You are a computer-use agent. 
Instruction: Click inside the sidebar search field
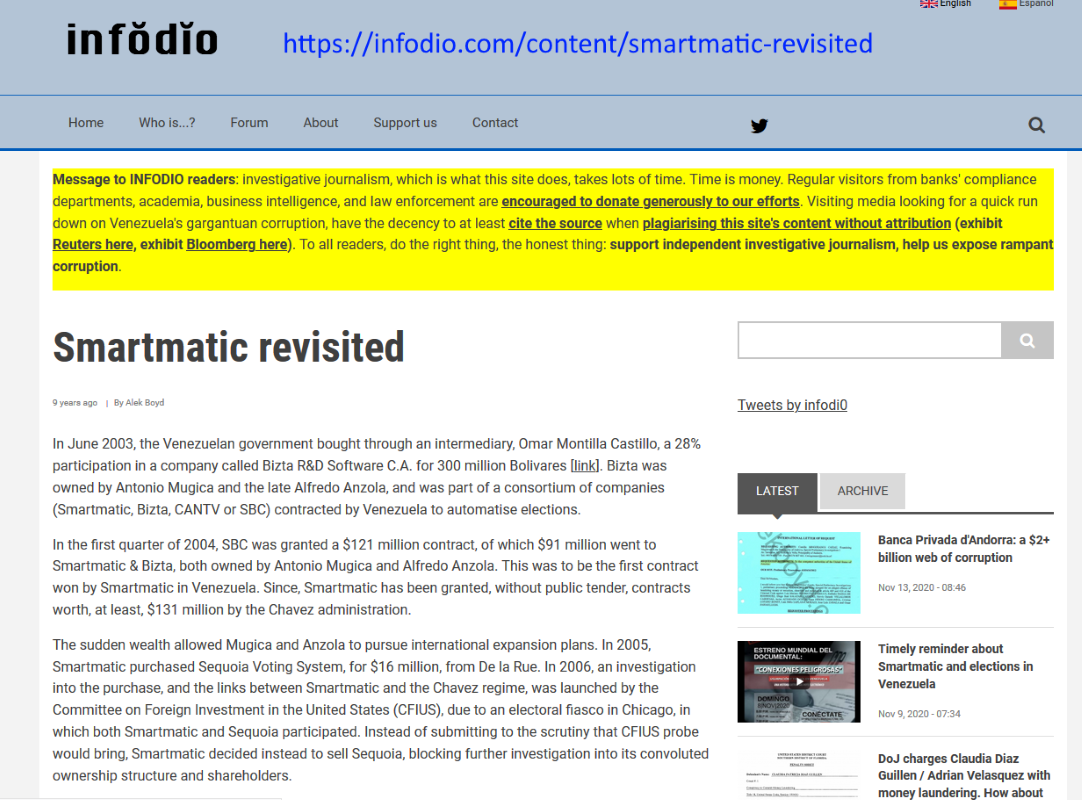(x=869, y=340)
